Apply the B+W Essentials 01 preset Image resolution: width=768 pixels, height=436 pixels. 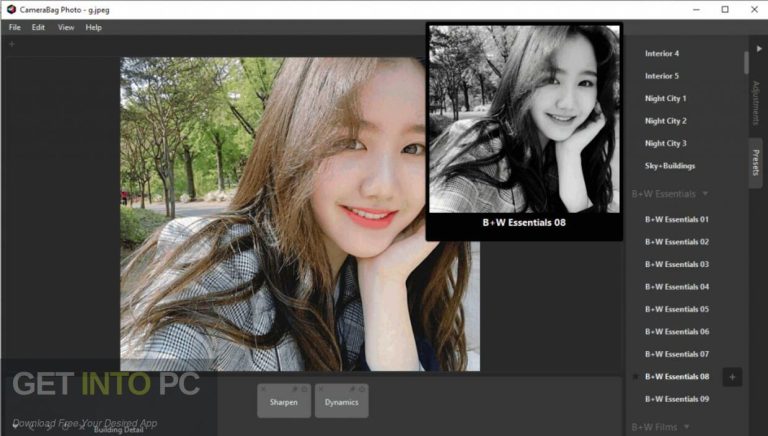coord(677,219)
